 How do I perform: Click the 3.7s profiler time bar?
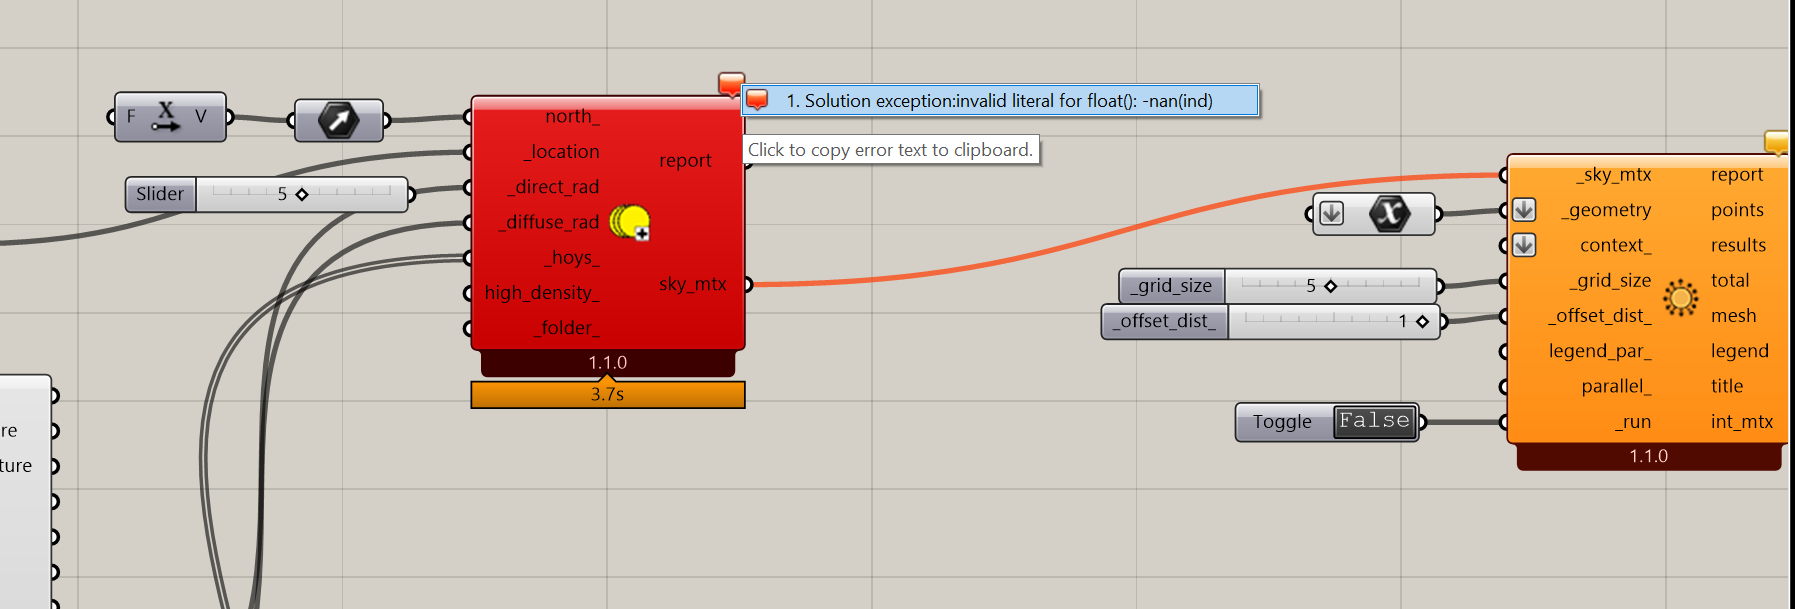tap(607, 395)
